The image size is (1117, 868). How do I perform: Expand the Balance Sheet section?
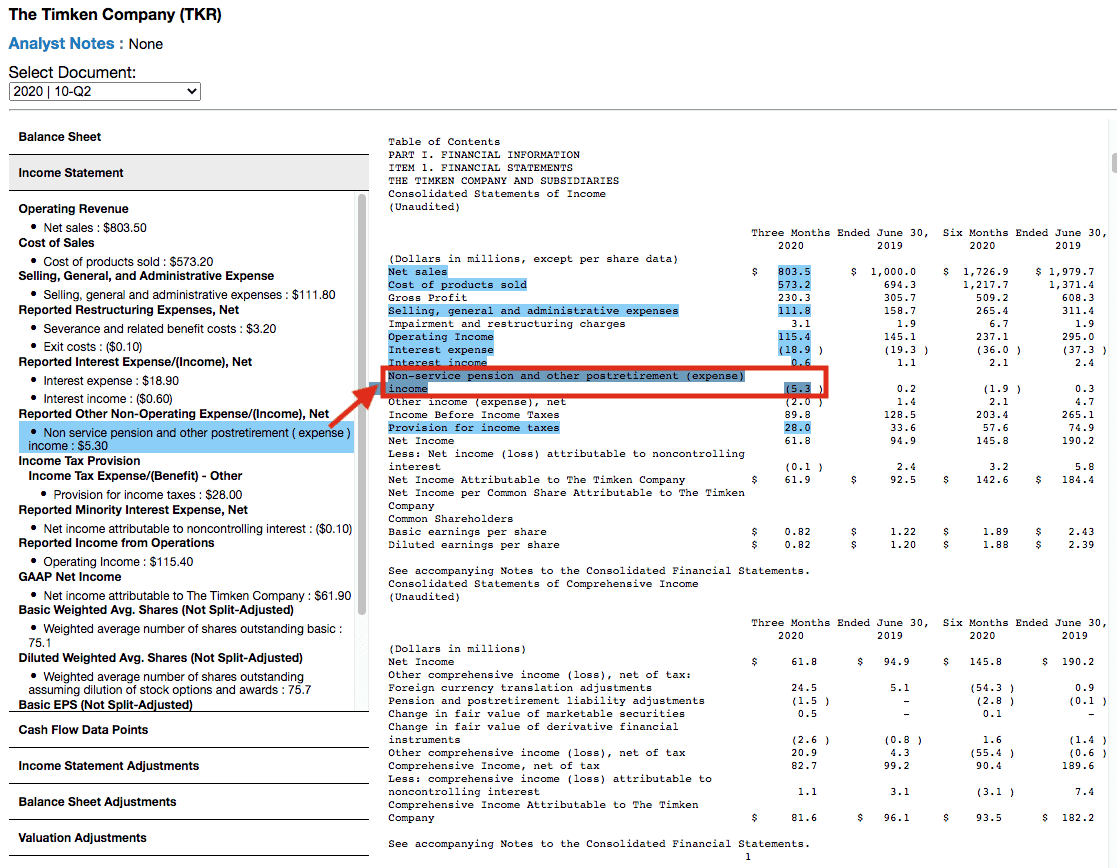point(189,137)
